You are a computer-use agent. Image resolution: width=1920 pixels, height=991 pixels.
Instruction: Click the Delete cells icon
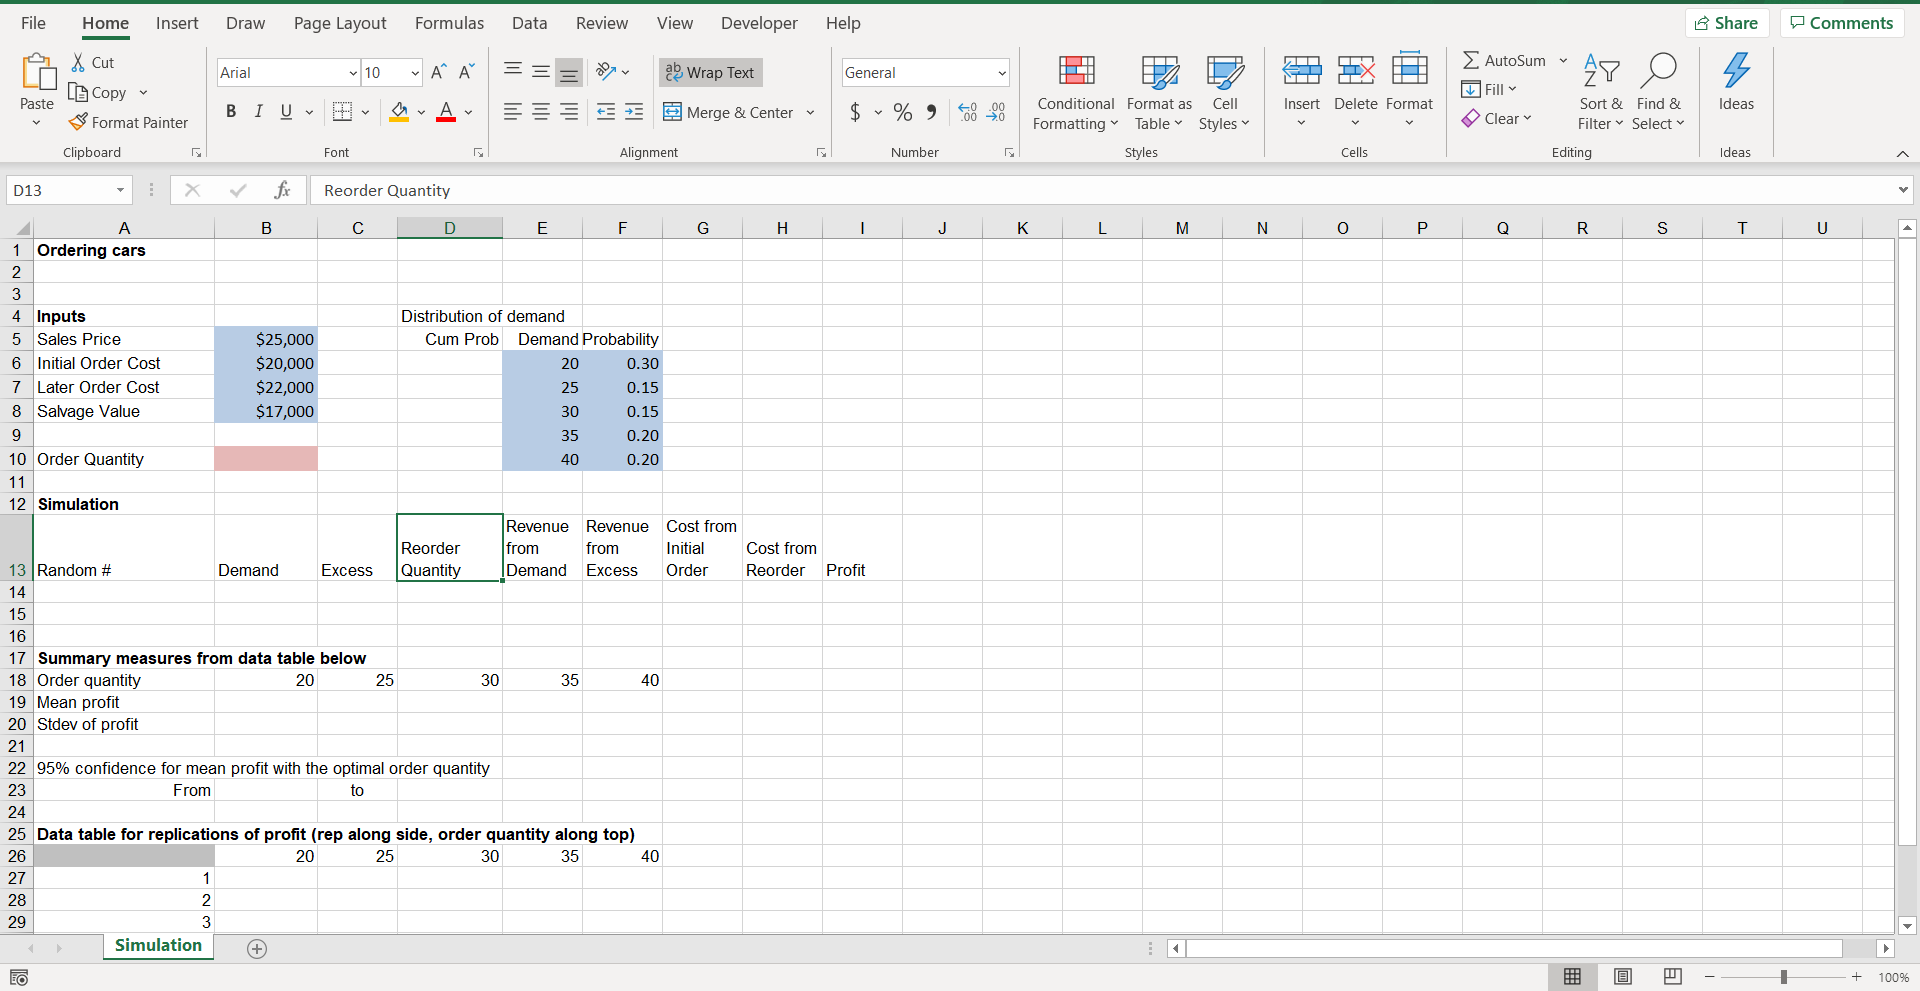click(1356, 69)
